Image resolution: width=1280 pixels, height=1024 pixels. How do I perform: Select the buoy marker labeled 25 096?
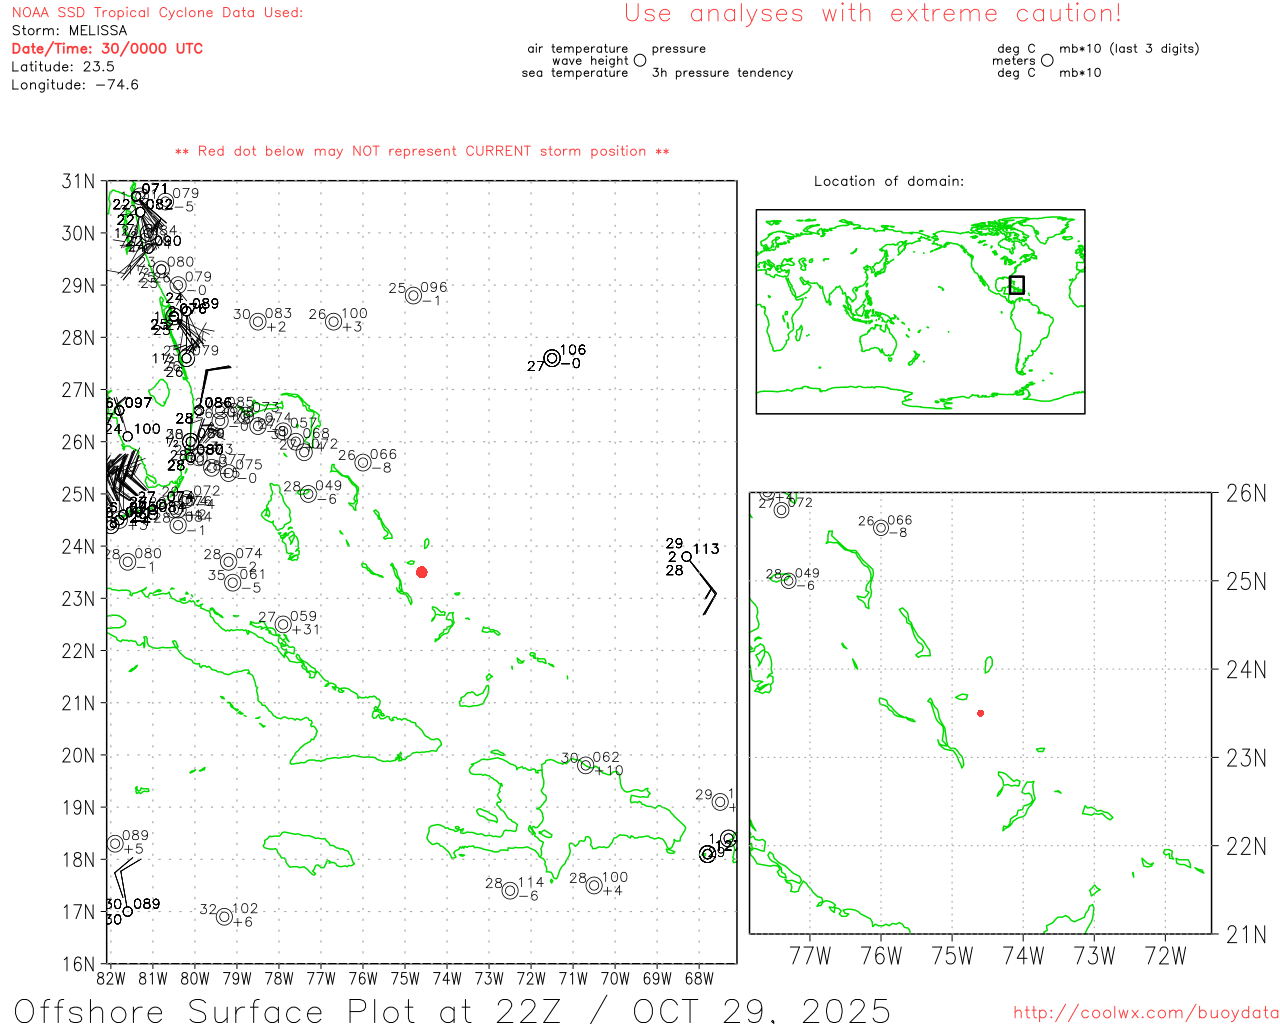pyautogui.click(x=413, y=295)
